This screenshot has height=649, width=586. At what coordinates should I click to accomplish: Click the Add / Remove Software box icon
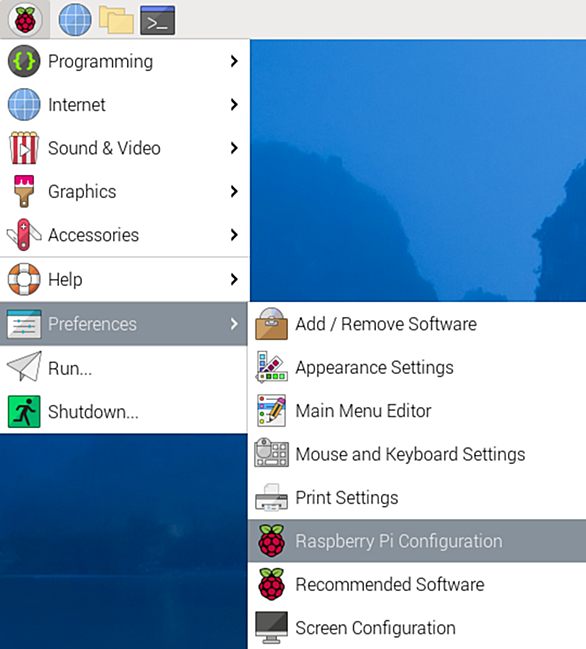tap(271, 324)
